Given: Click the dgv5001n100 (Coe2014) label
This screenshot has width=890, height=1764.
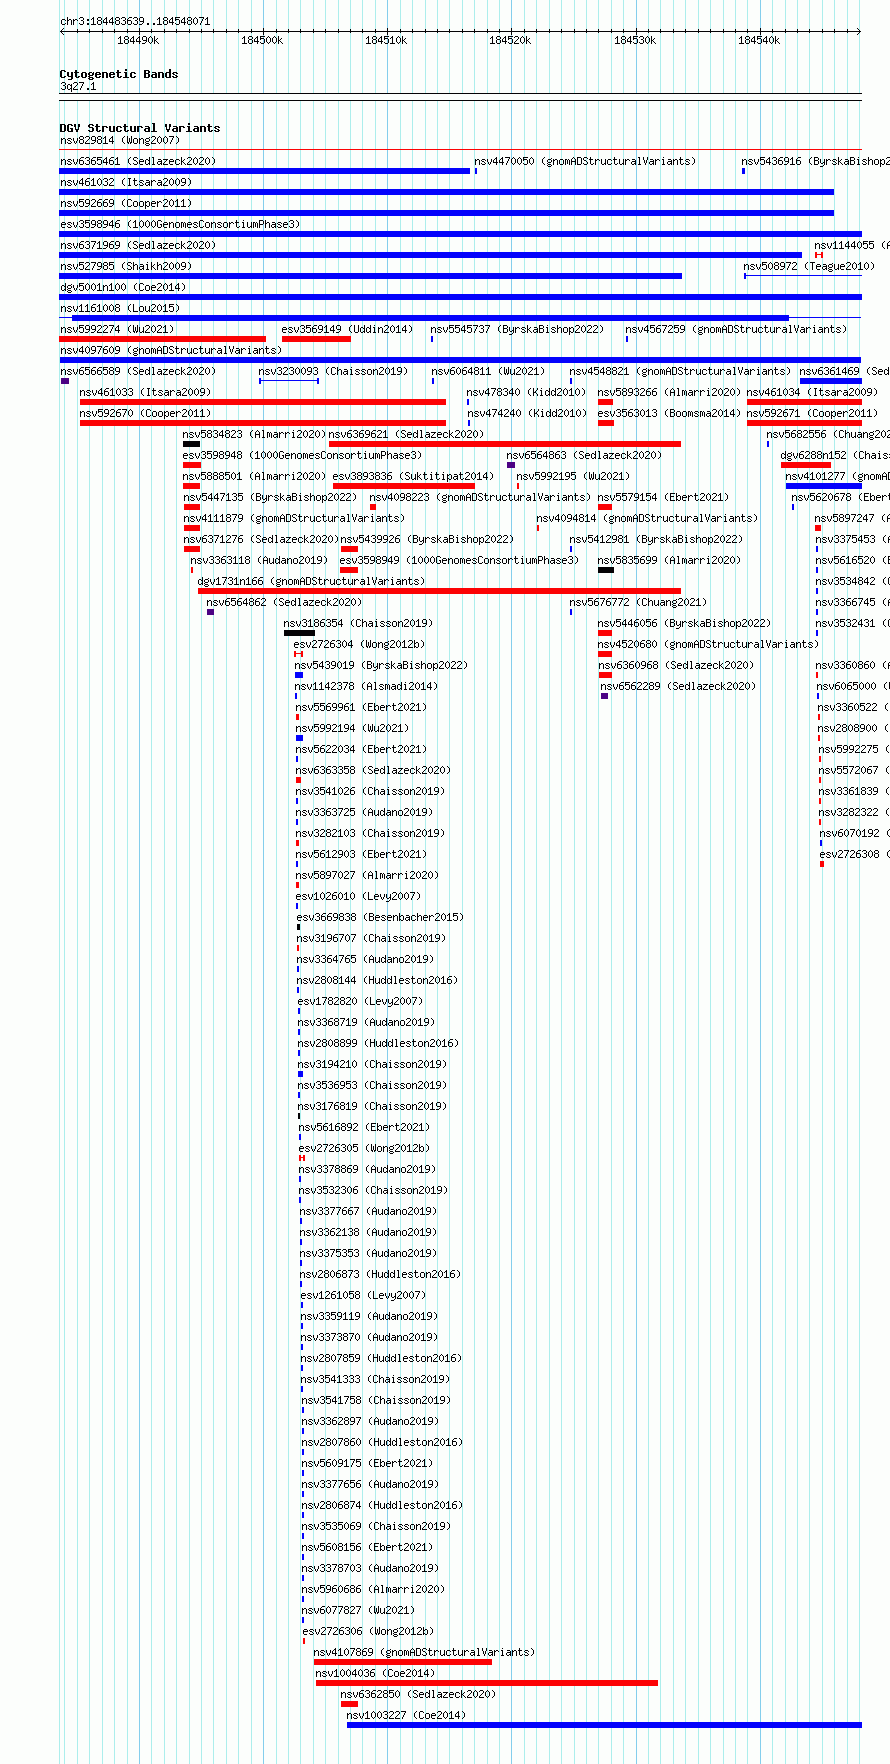Looking at the screenshot, I should point(123,287).
